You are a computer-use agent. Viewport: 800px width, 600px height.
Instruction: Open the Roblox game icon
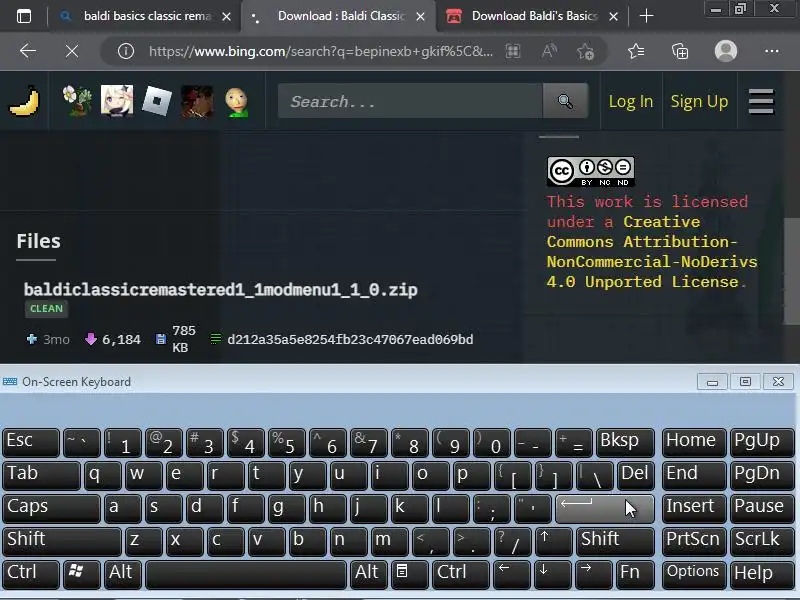click(x=157, y=101)
